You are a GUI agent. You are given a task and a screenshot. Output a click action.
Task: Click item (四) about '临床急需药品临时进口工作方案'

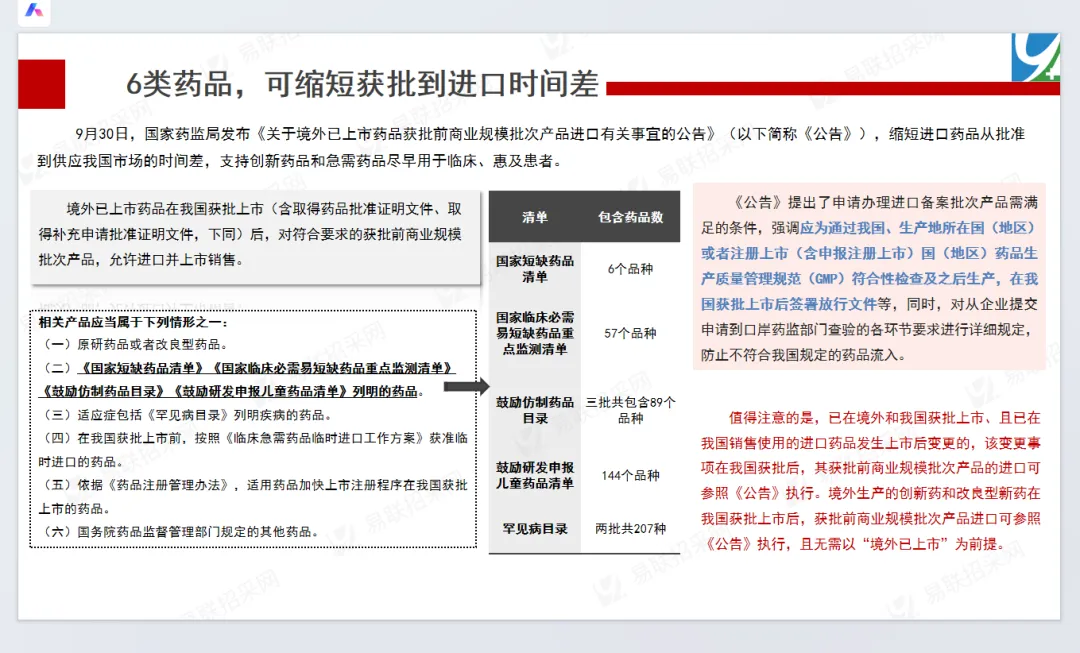click(x=253, y=450)
